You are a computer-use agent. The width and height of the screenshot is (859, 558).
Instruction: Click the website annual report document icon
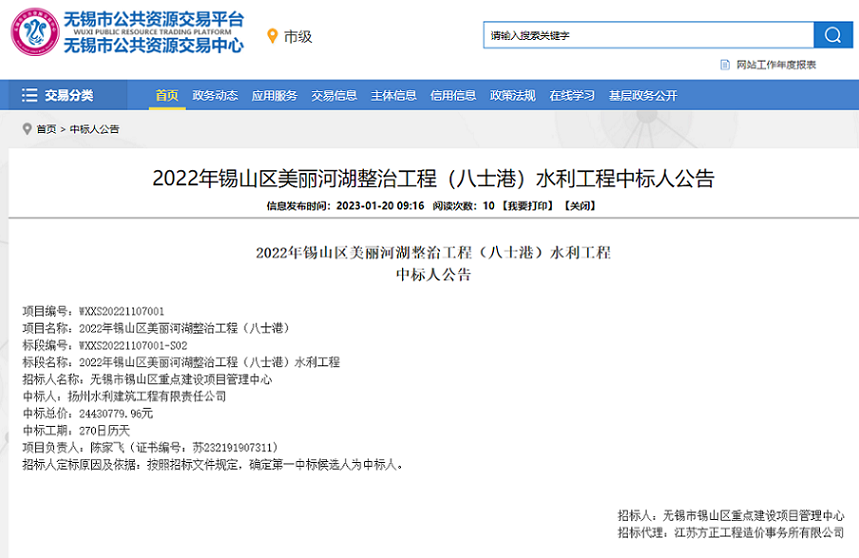(x=725, y=65)
